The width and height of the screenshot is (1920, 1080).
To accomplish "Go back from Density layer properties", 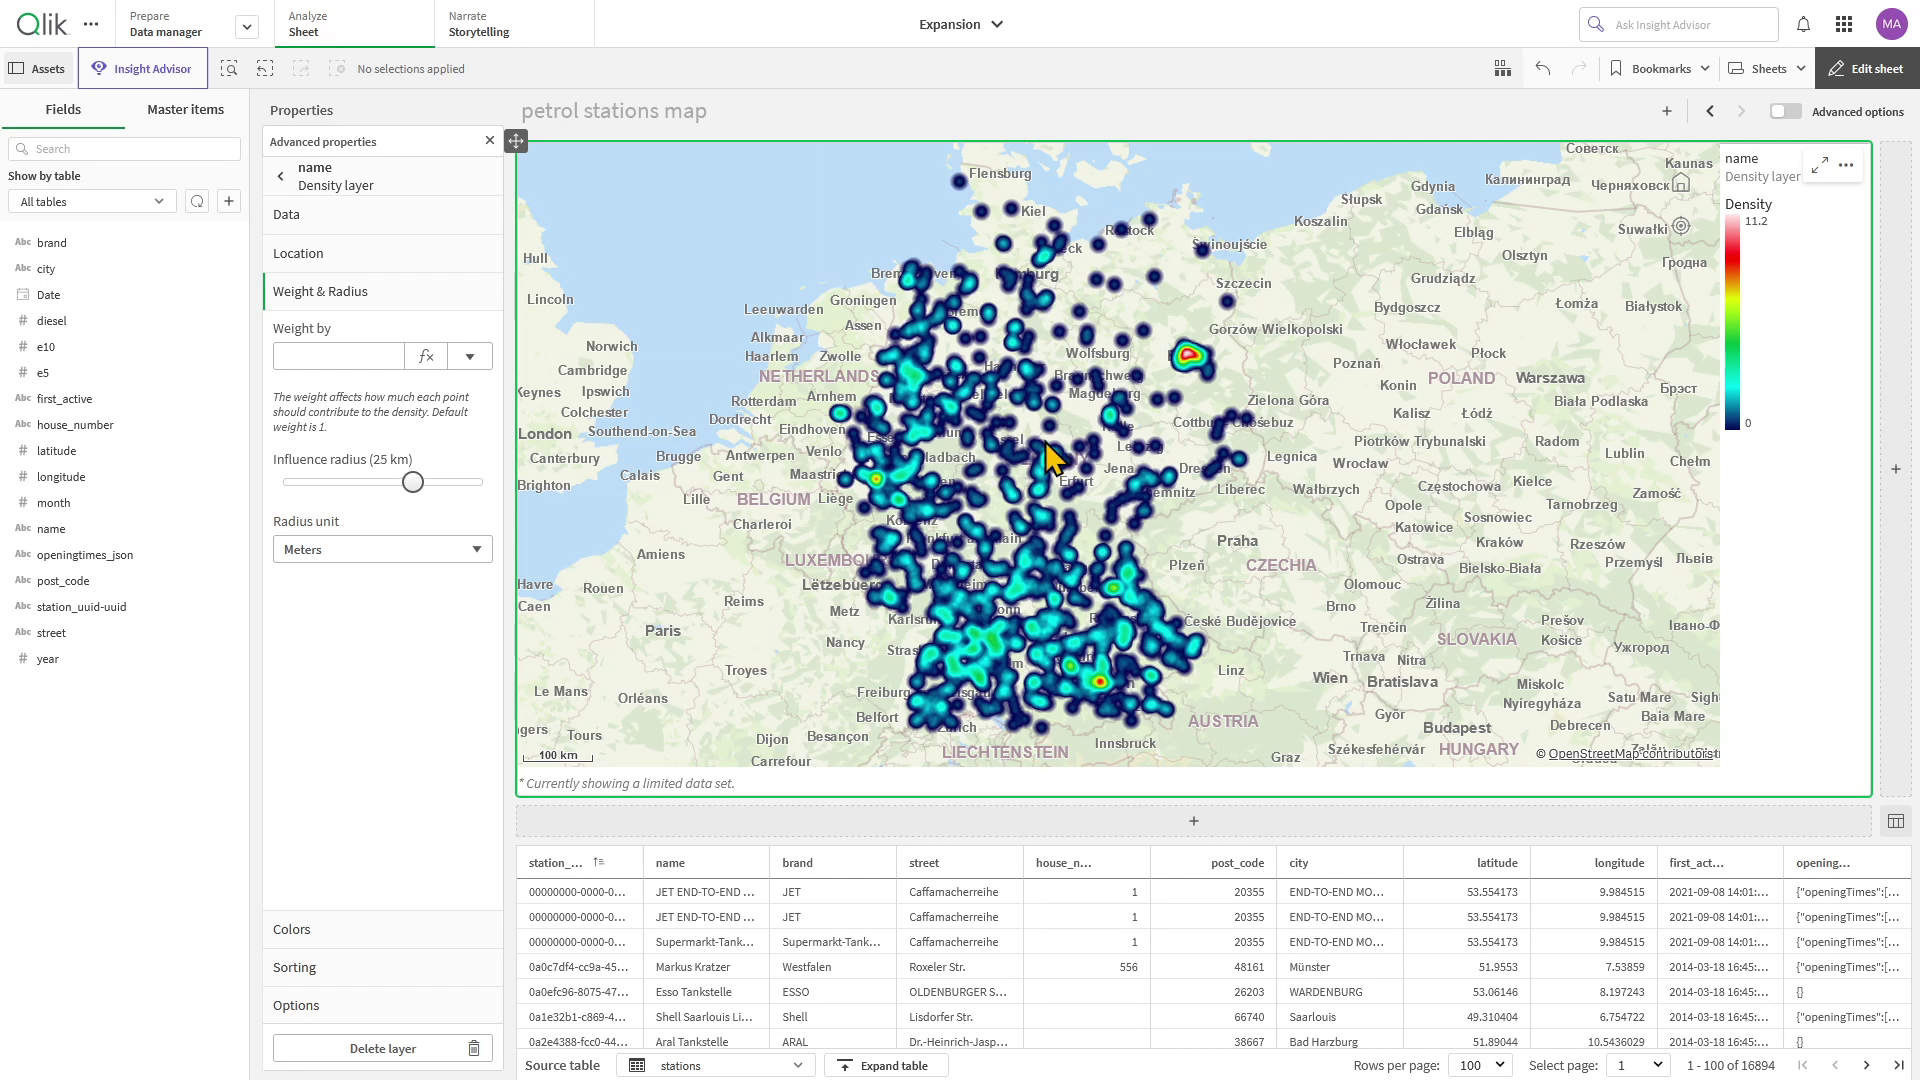I will [x=281, y=176].
